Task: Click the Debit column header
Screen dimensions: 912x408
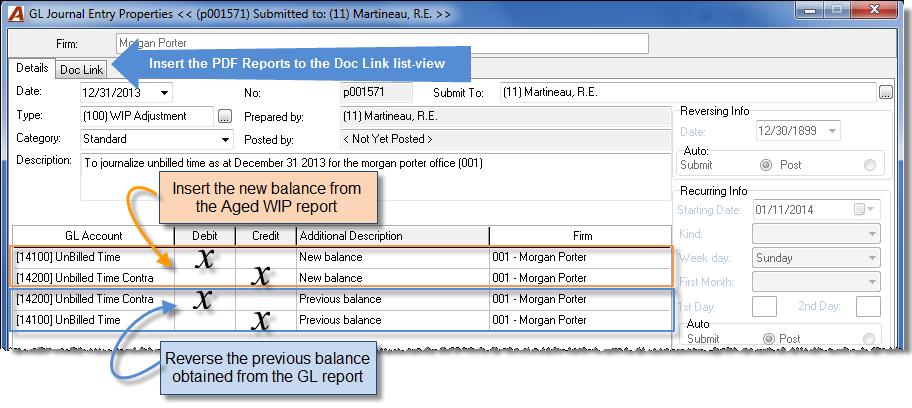Action: (x=205, y=236)
